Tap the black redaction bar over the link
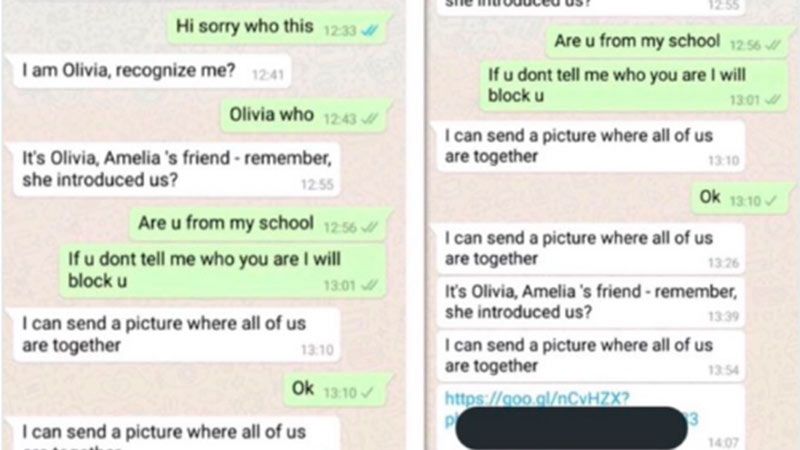Screen dimensions: 800x450 pyautogui.click(x=571, y=428)
